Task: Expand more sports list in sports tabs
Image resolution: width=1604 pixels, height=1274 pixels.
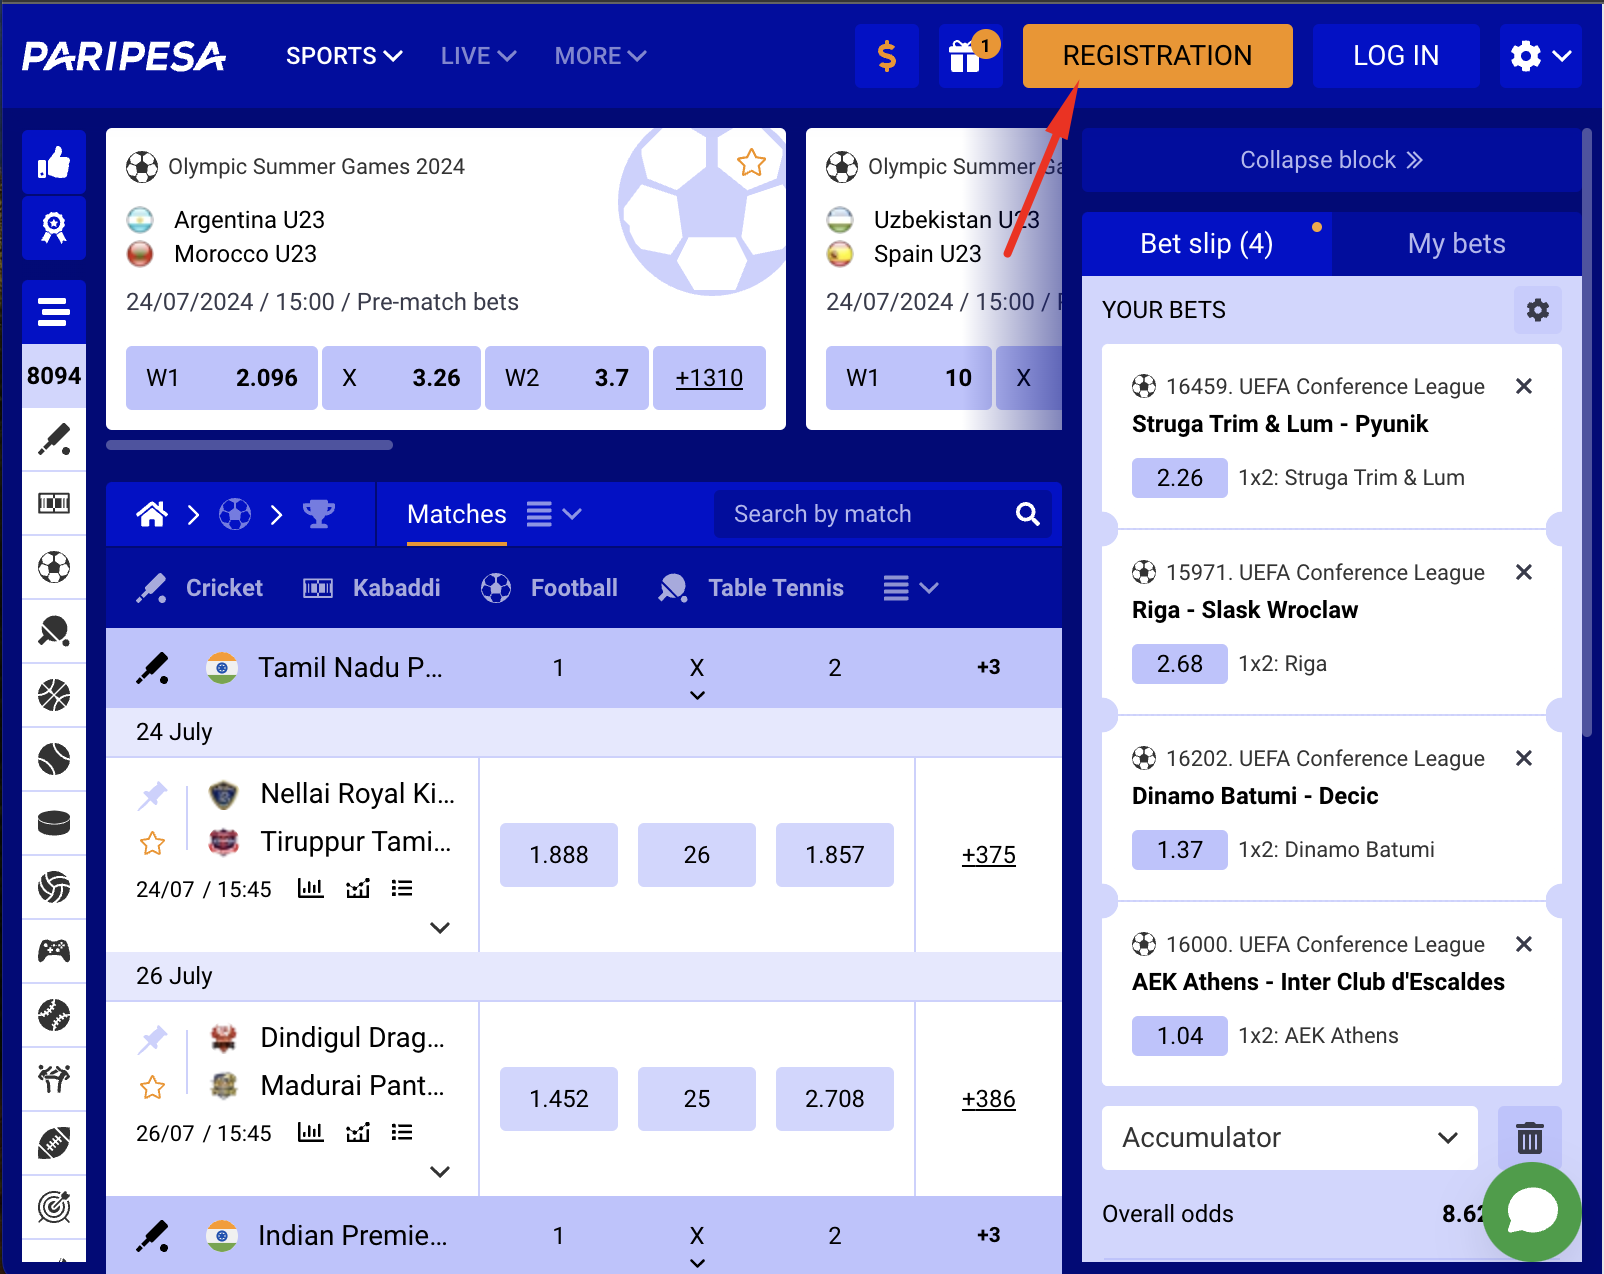Action: (911, 588)
